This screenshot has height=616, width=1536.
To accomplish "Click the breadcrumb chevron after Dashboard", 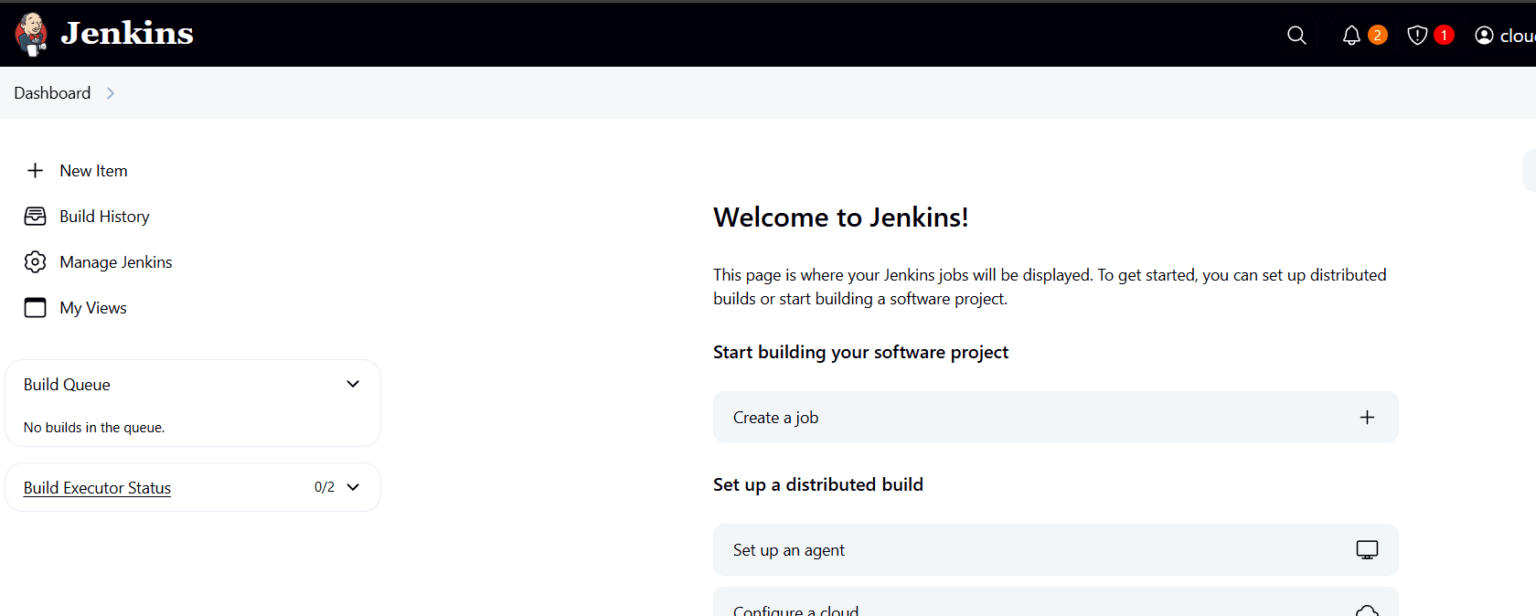I will click(110, 92).
